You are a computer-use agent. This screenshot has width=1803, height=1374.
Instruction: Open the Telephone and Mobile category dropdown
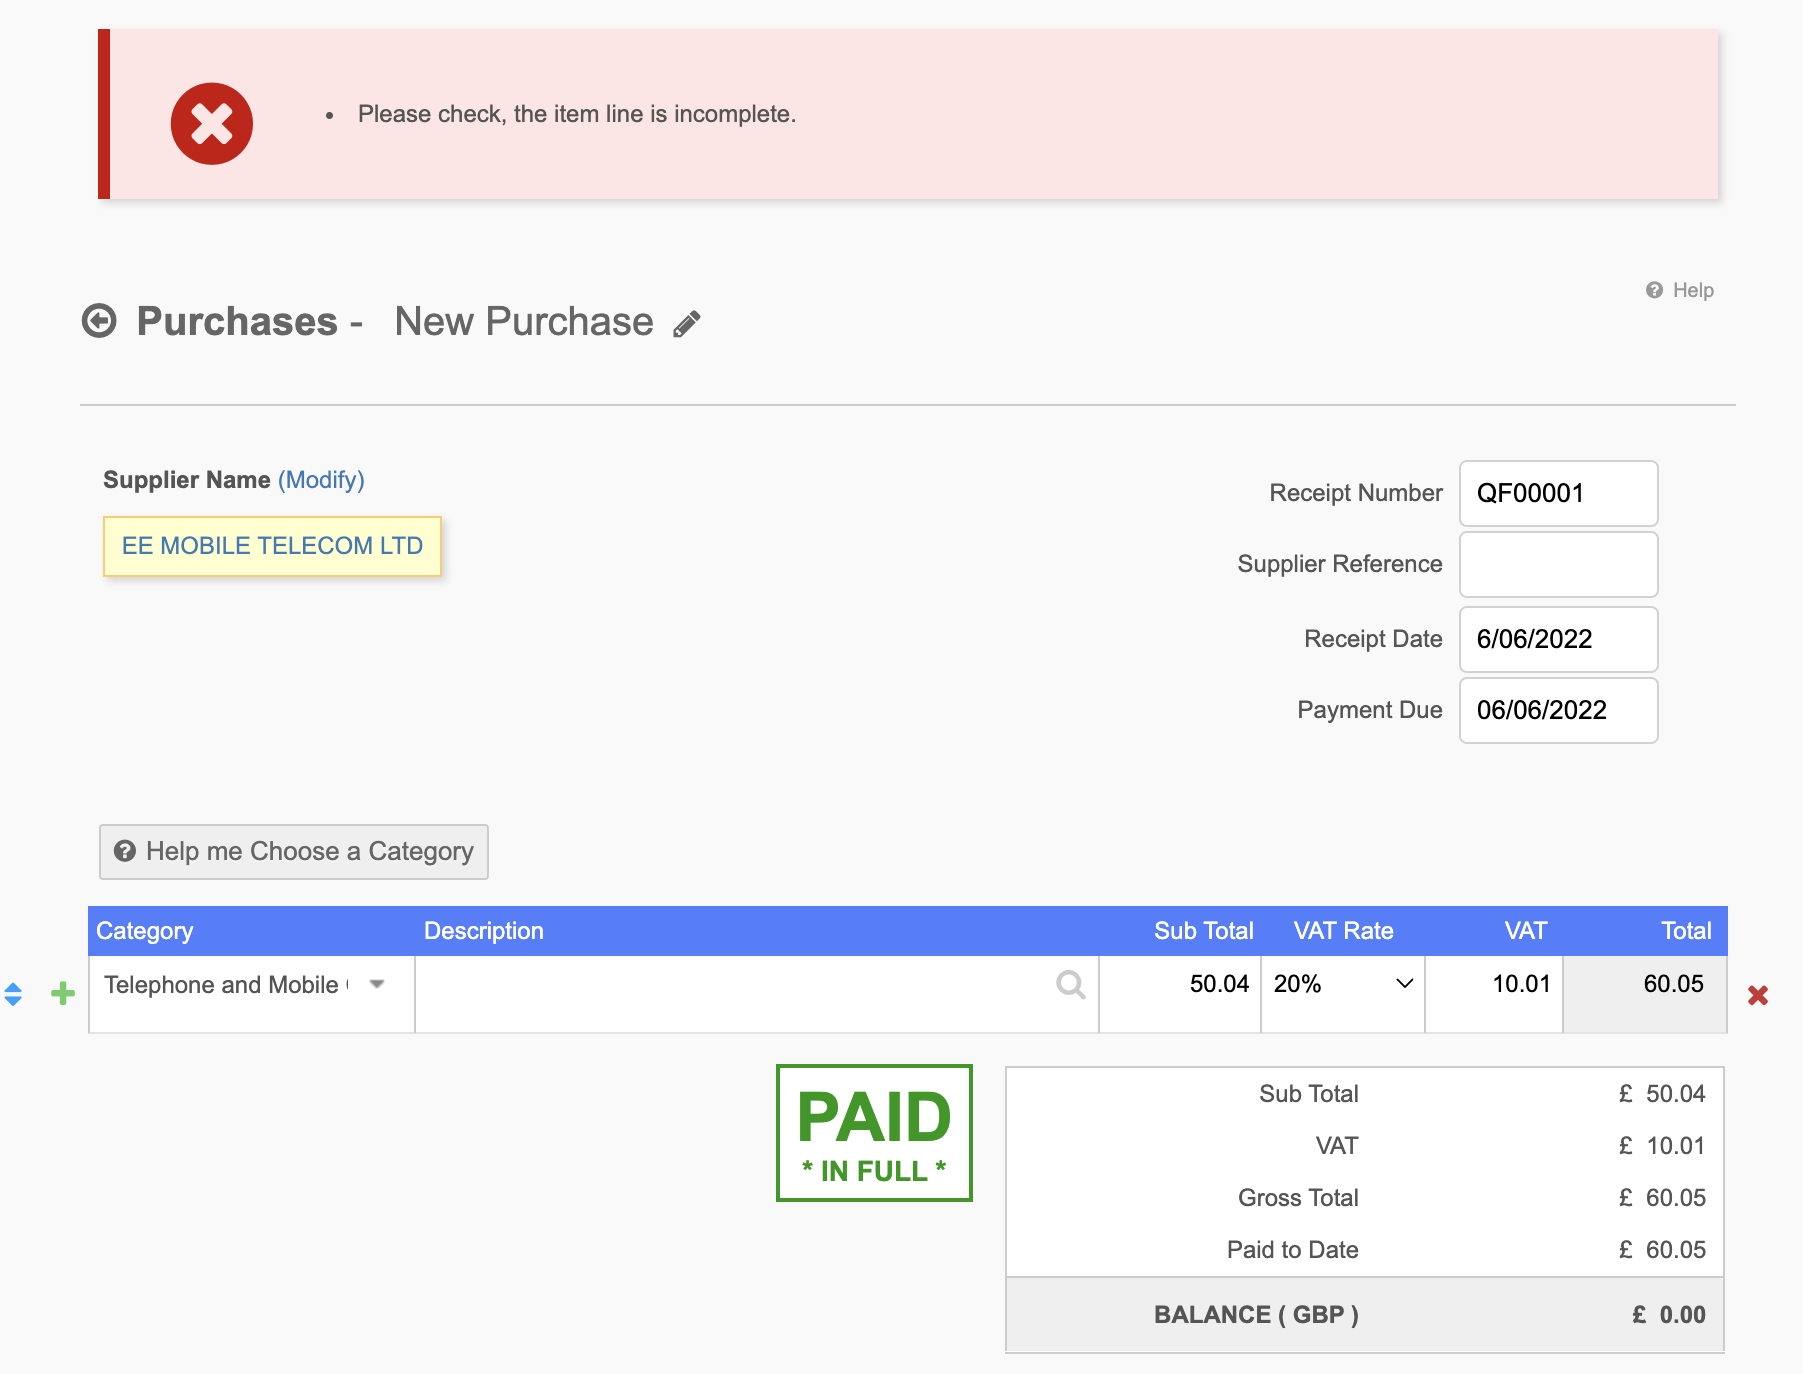click(x=251, y=985)
